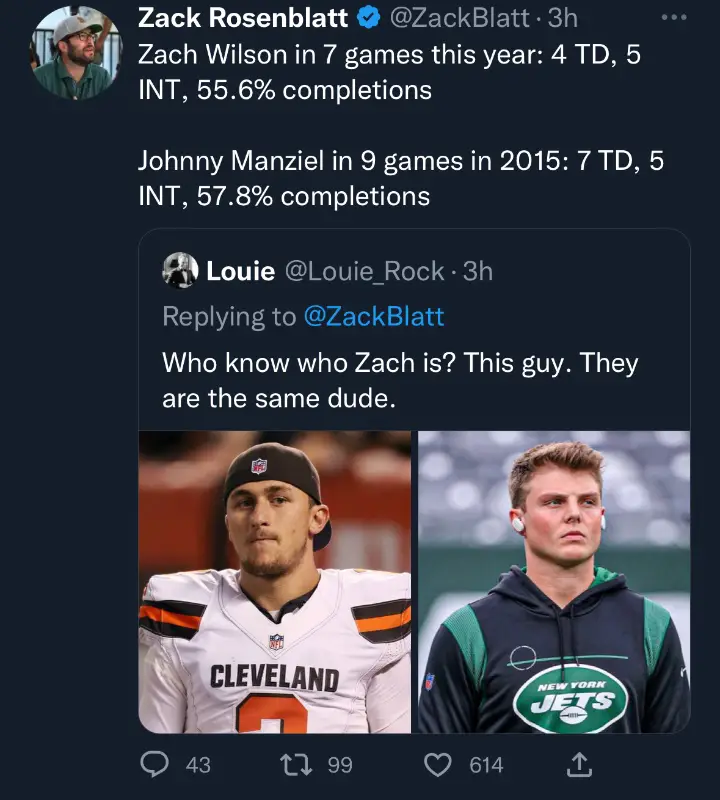The width and height of the screenshot is (720, 800).
Task: Open Zack Rosenblatt's profile avatar
Action: pos(76,52)
